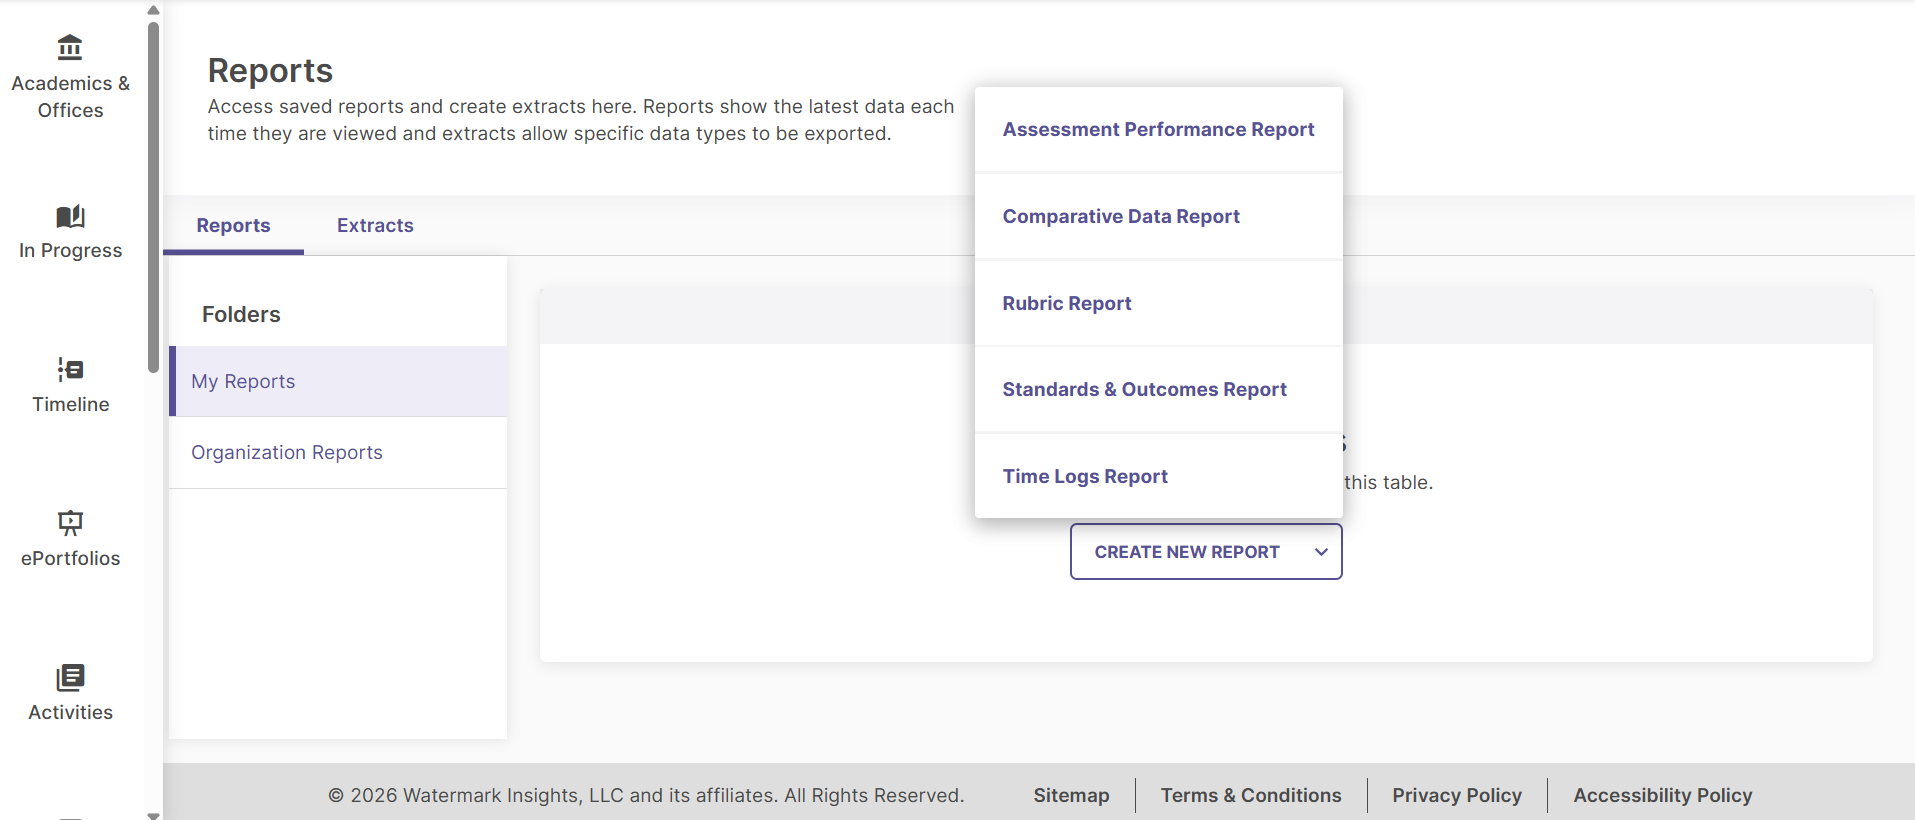Switch to the Reports tab
The height and width of the screenshot is (820, 1915).
coord(233,226)
